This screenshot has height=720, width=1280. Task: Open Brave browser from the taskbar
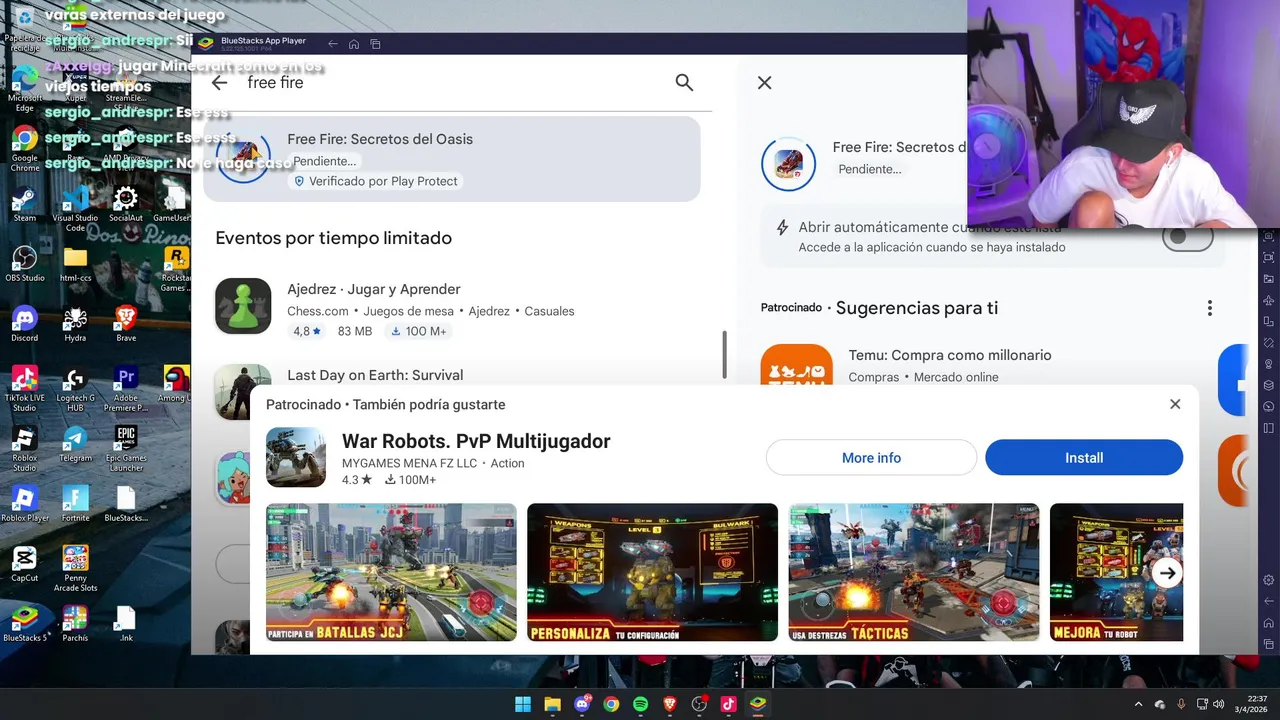670,704
